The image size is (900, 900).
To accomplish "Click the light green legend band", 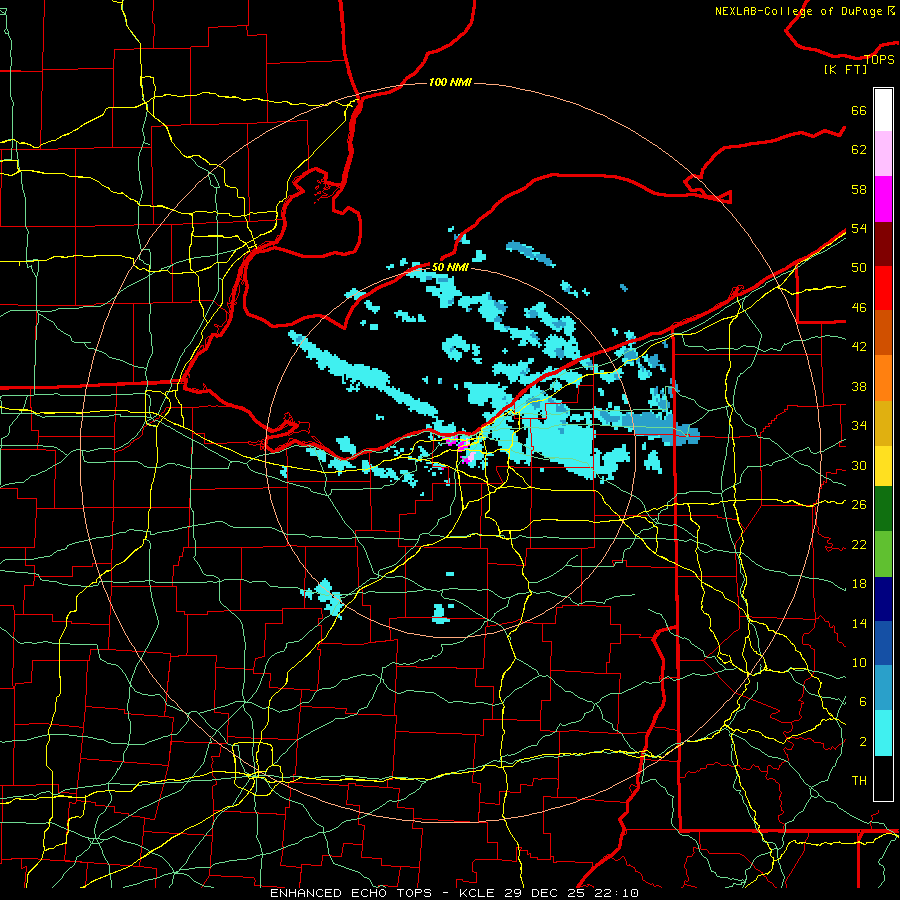I will (x=883, y=554).
